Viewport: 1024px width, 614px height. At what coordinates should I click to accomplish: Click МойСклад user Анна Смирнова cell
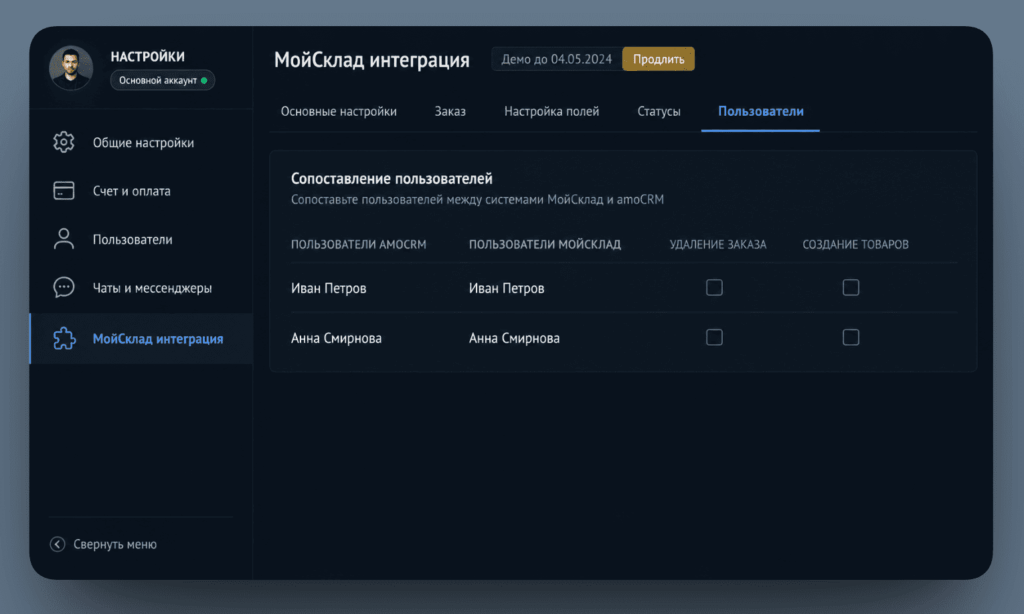514,338
